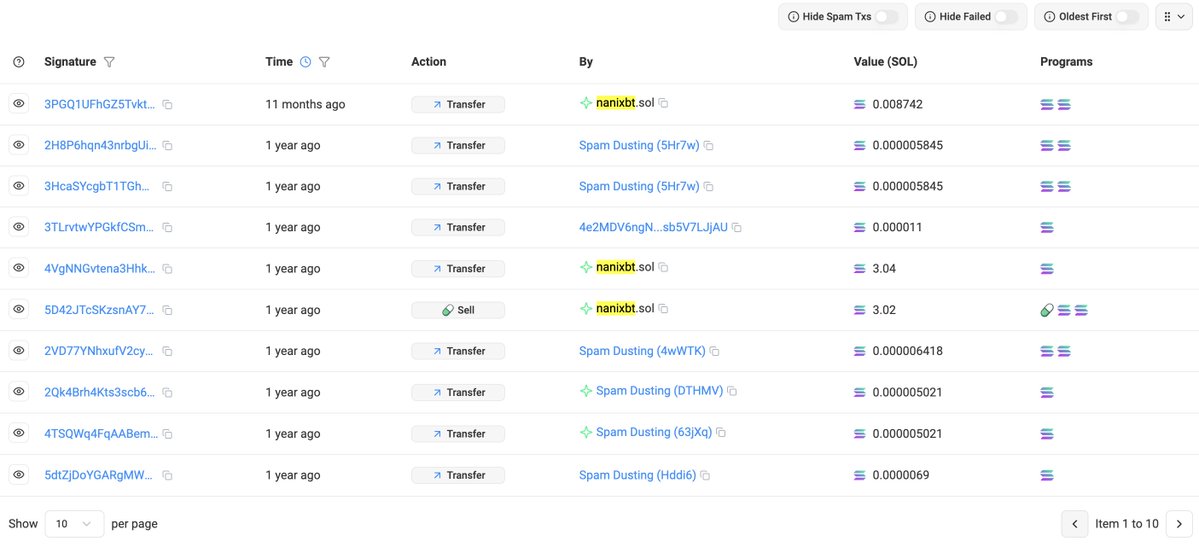Click the 0.0000069 SOL value

(x=901, y=475)
